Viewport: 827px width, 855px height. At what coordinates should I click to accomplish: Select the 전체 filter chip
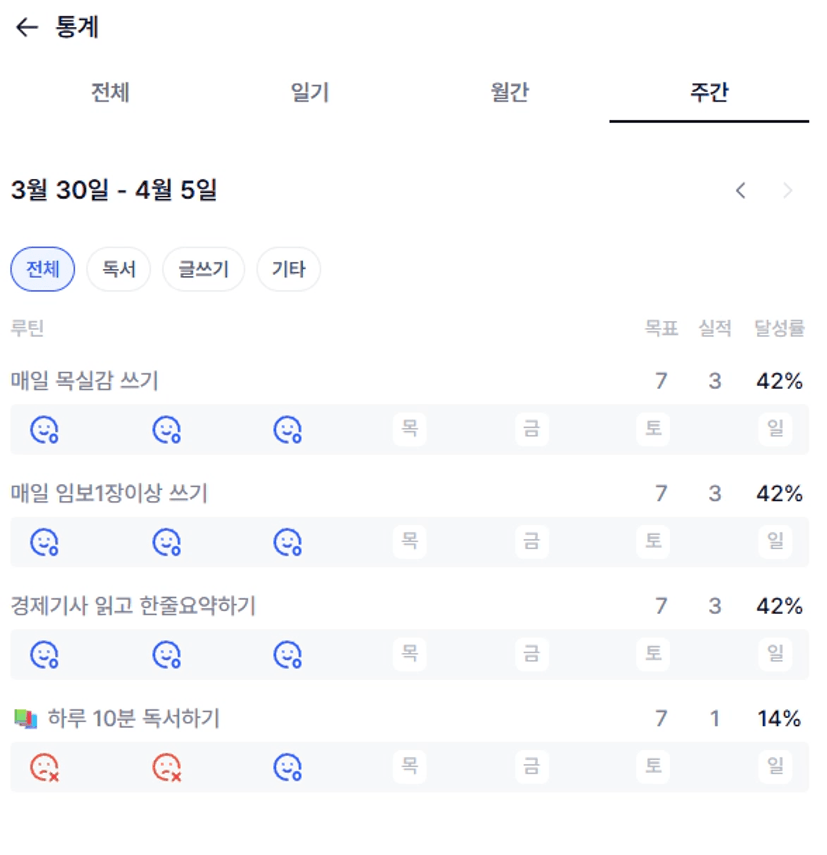click(43, 269)
